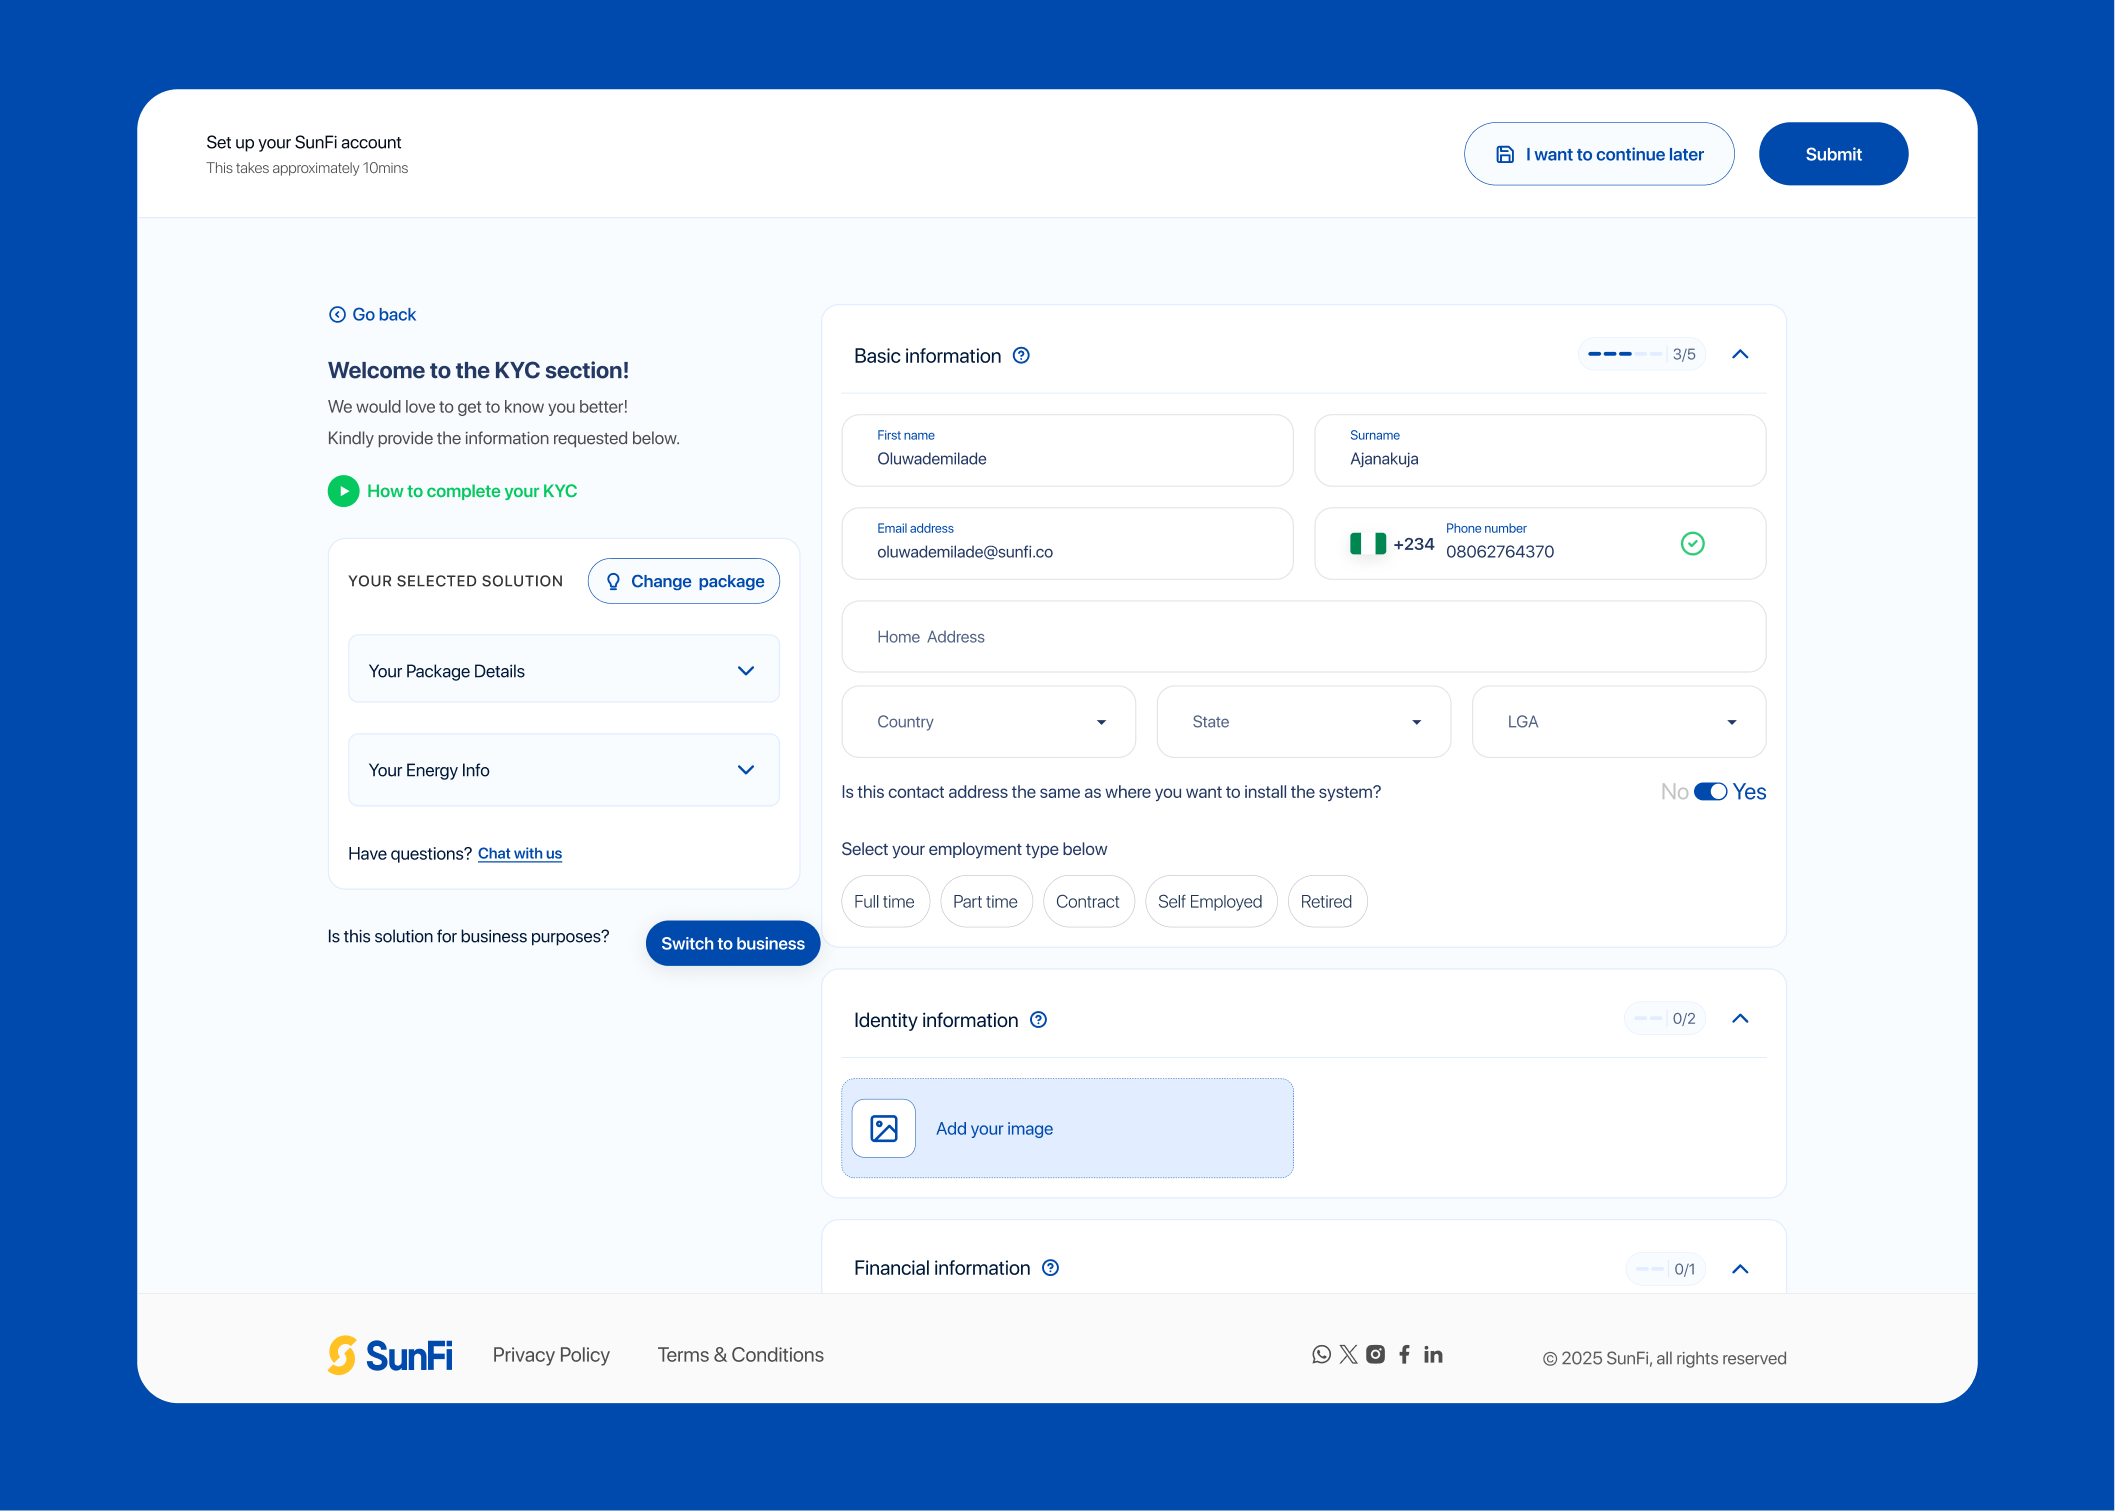Collapse the Identity information section
This screenshot has height=1511, width=2115.
pyautogui.click(x=1740, y=1019)
